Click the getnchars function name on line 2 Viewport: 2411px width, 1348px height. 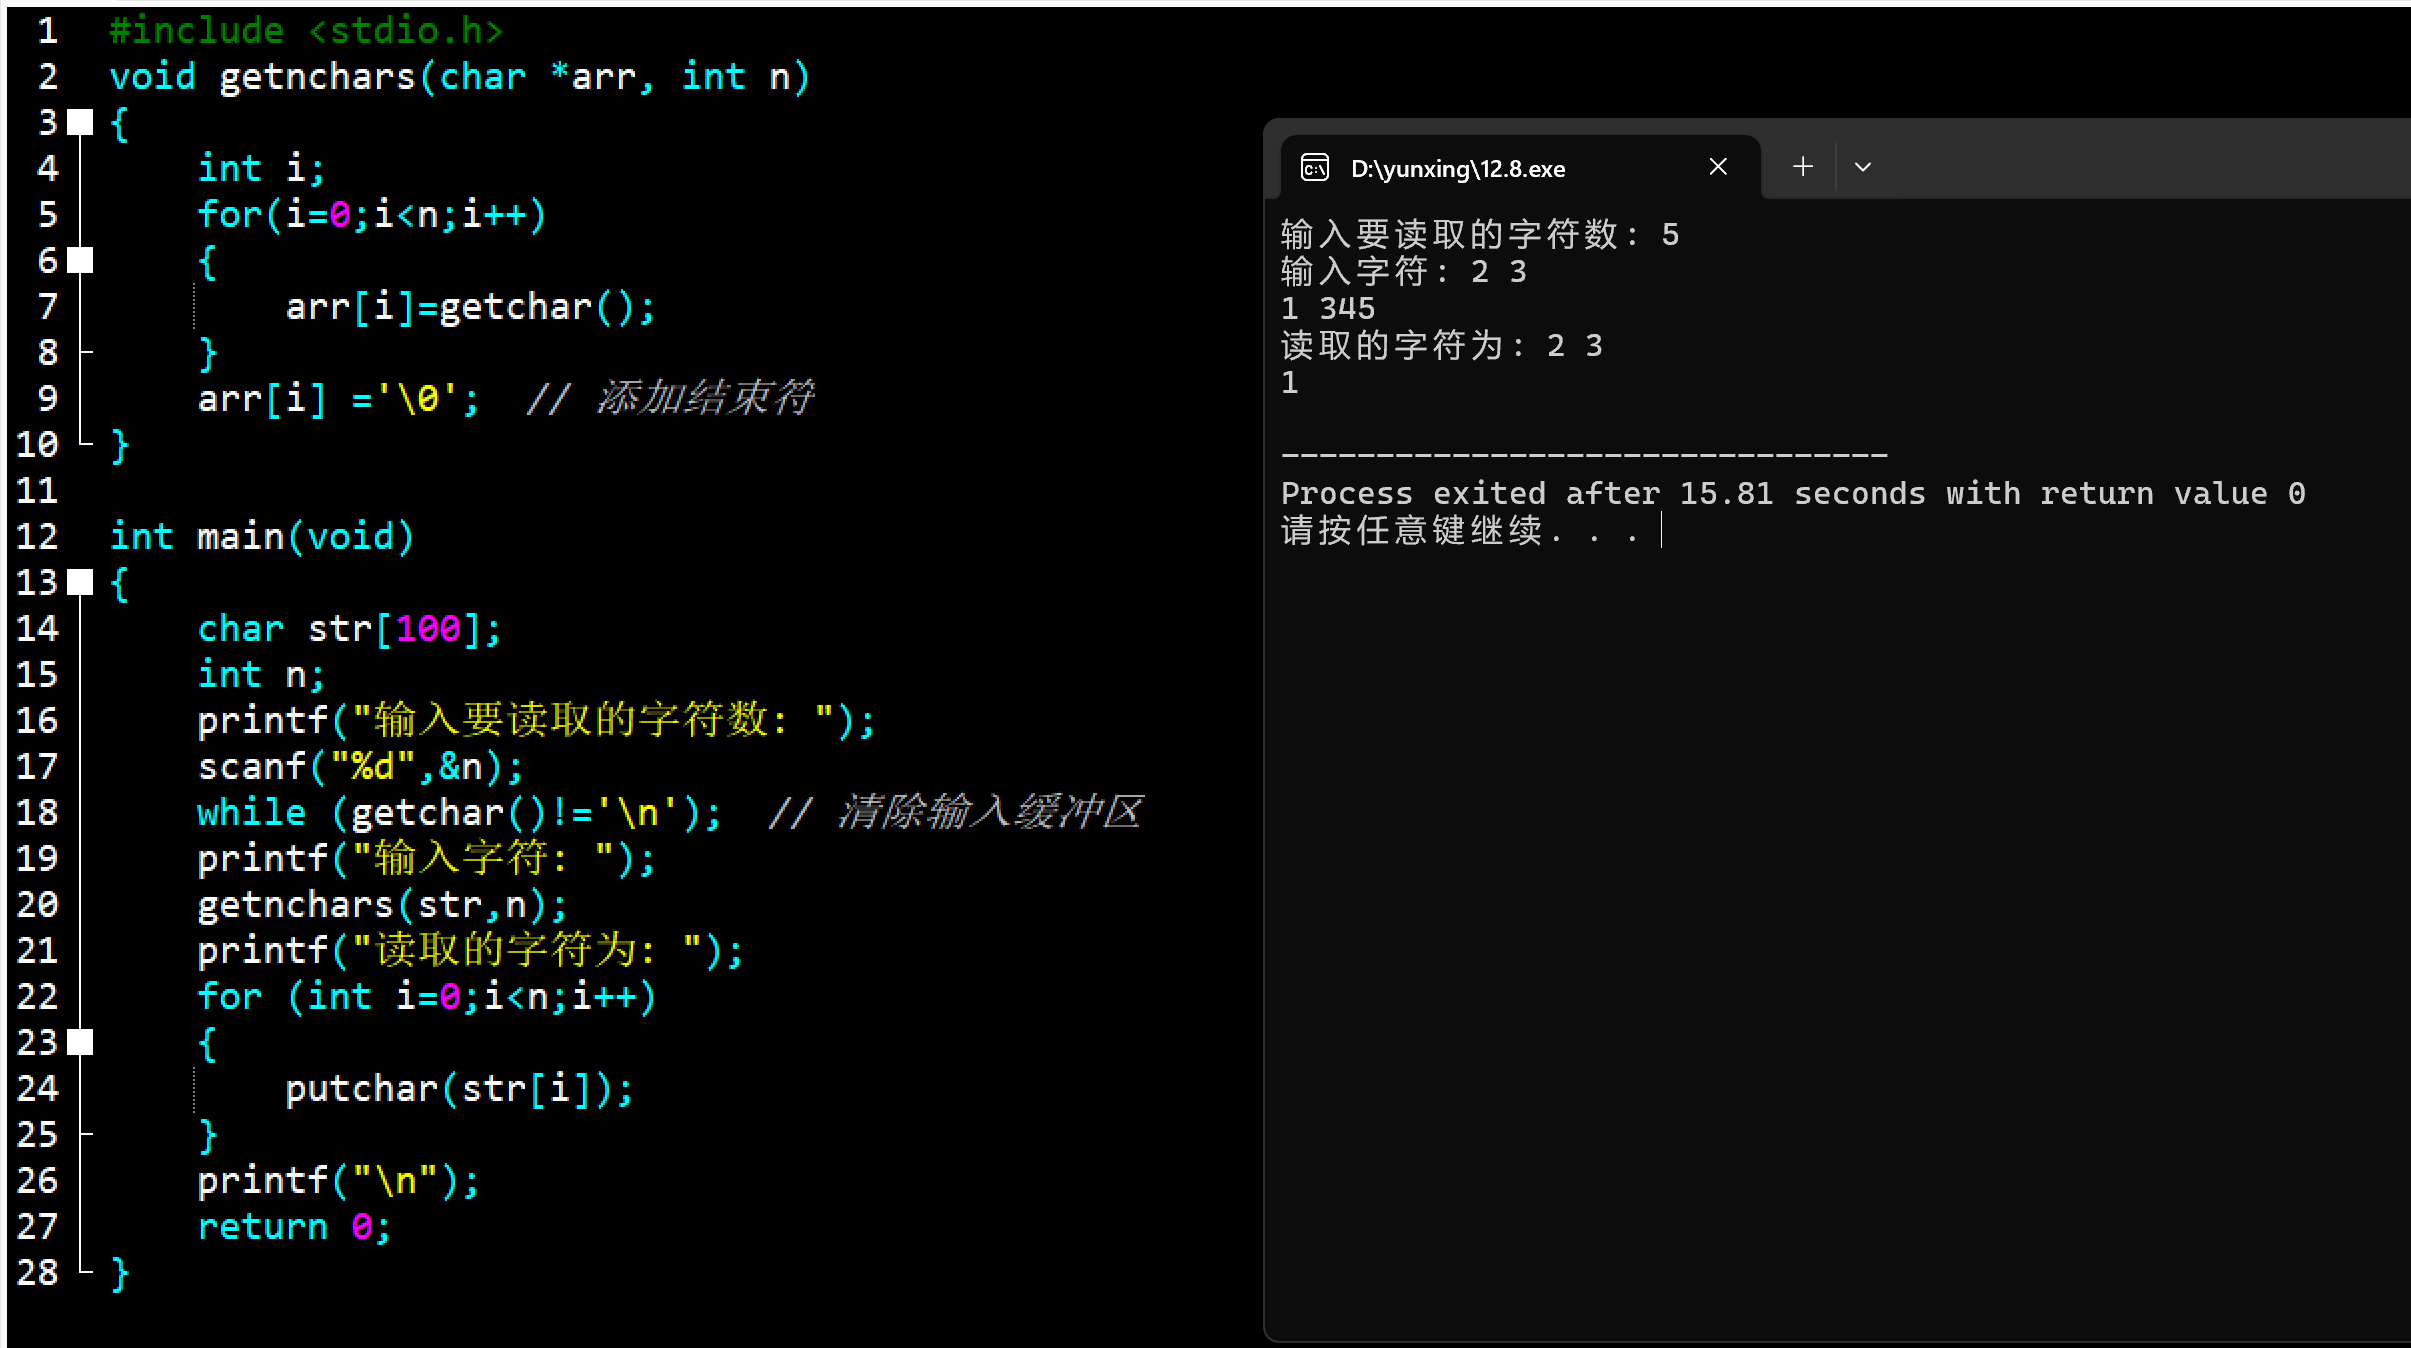click(316, 78)
